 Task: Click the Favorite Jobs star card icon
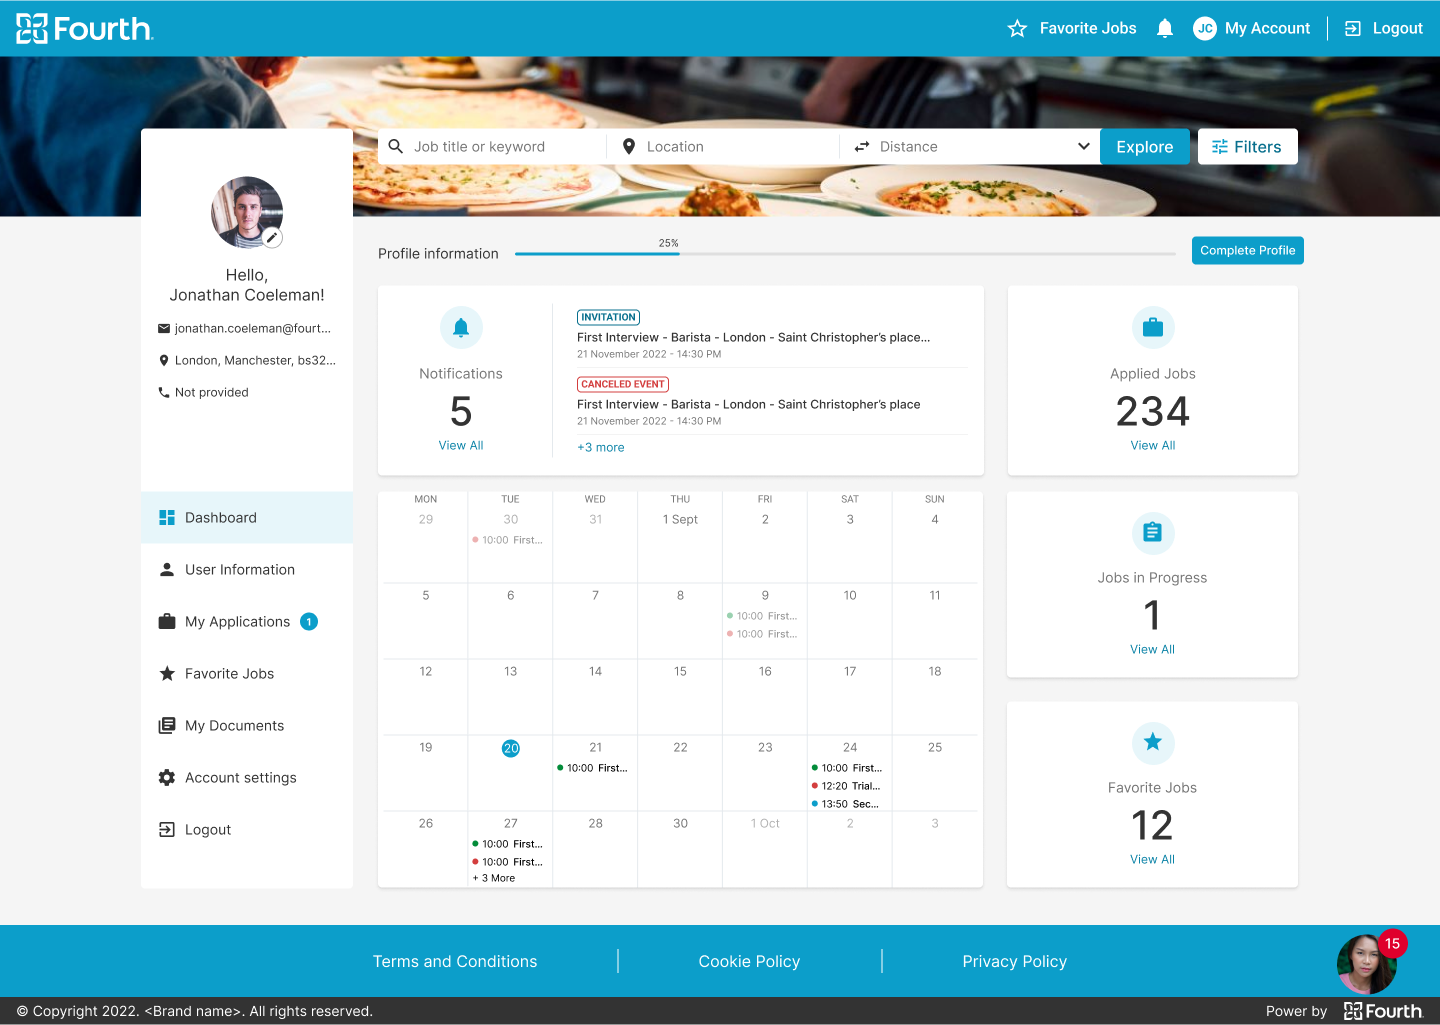click(x=1152, y=742)
